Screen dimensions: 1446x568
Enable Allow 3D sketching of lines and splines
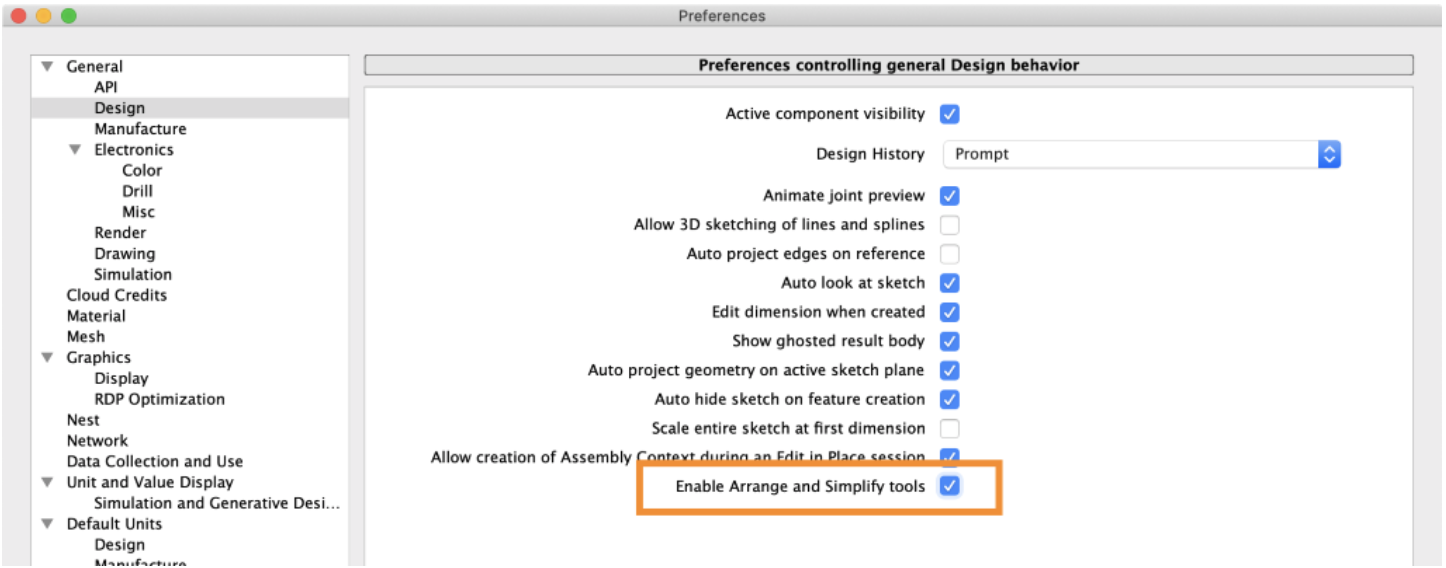pos(949,225)
